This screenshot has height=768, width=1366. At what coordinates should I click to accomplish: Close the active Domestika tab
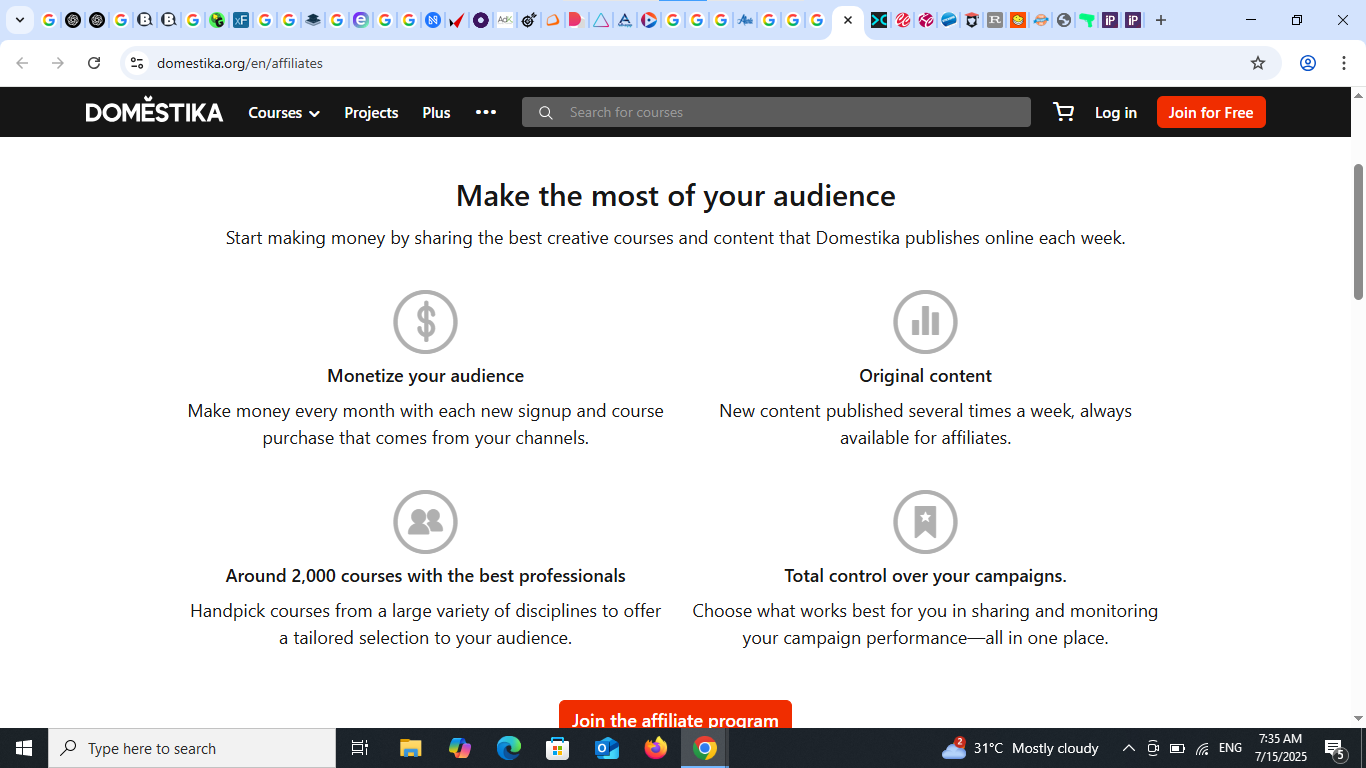point(847,20)
